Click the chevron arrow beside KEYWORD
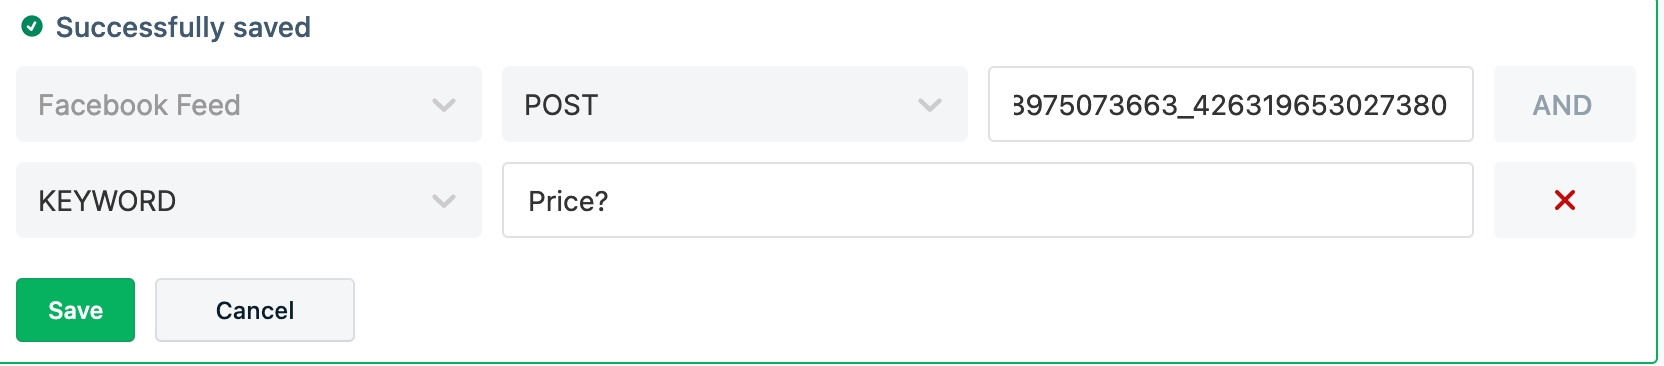The image size is (1664, 366). click(444, 201)
